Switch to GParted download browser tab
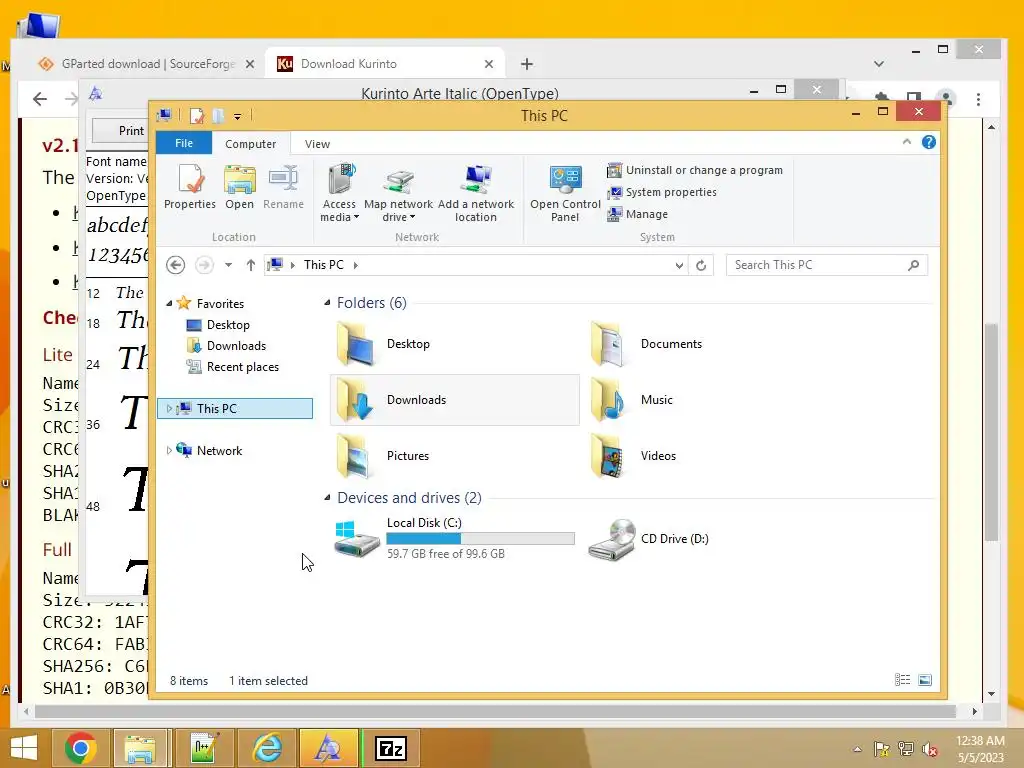This screenshot has height=768, width=1024. 148,63
